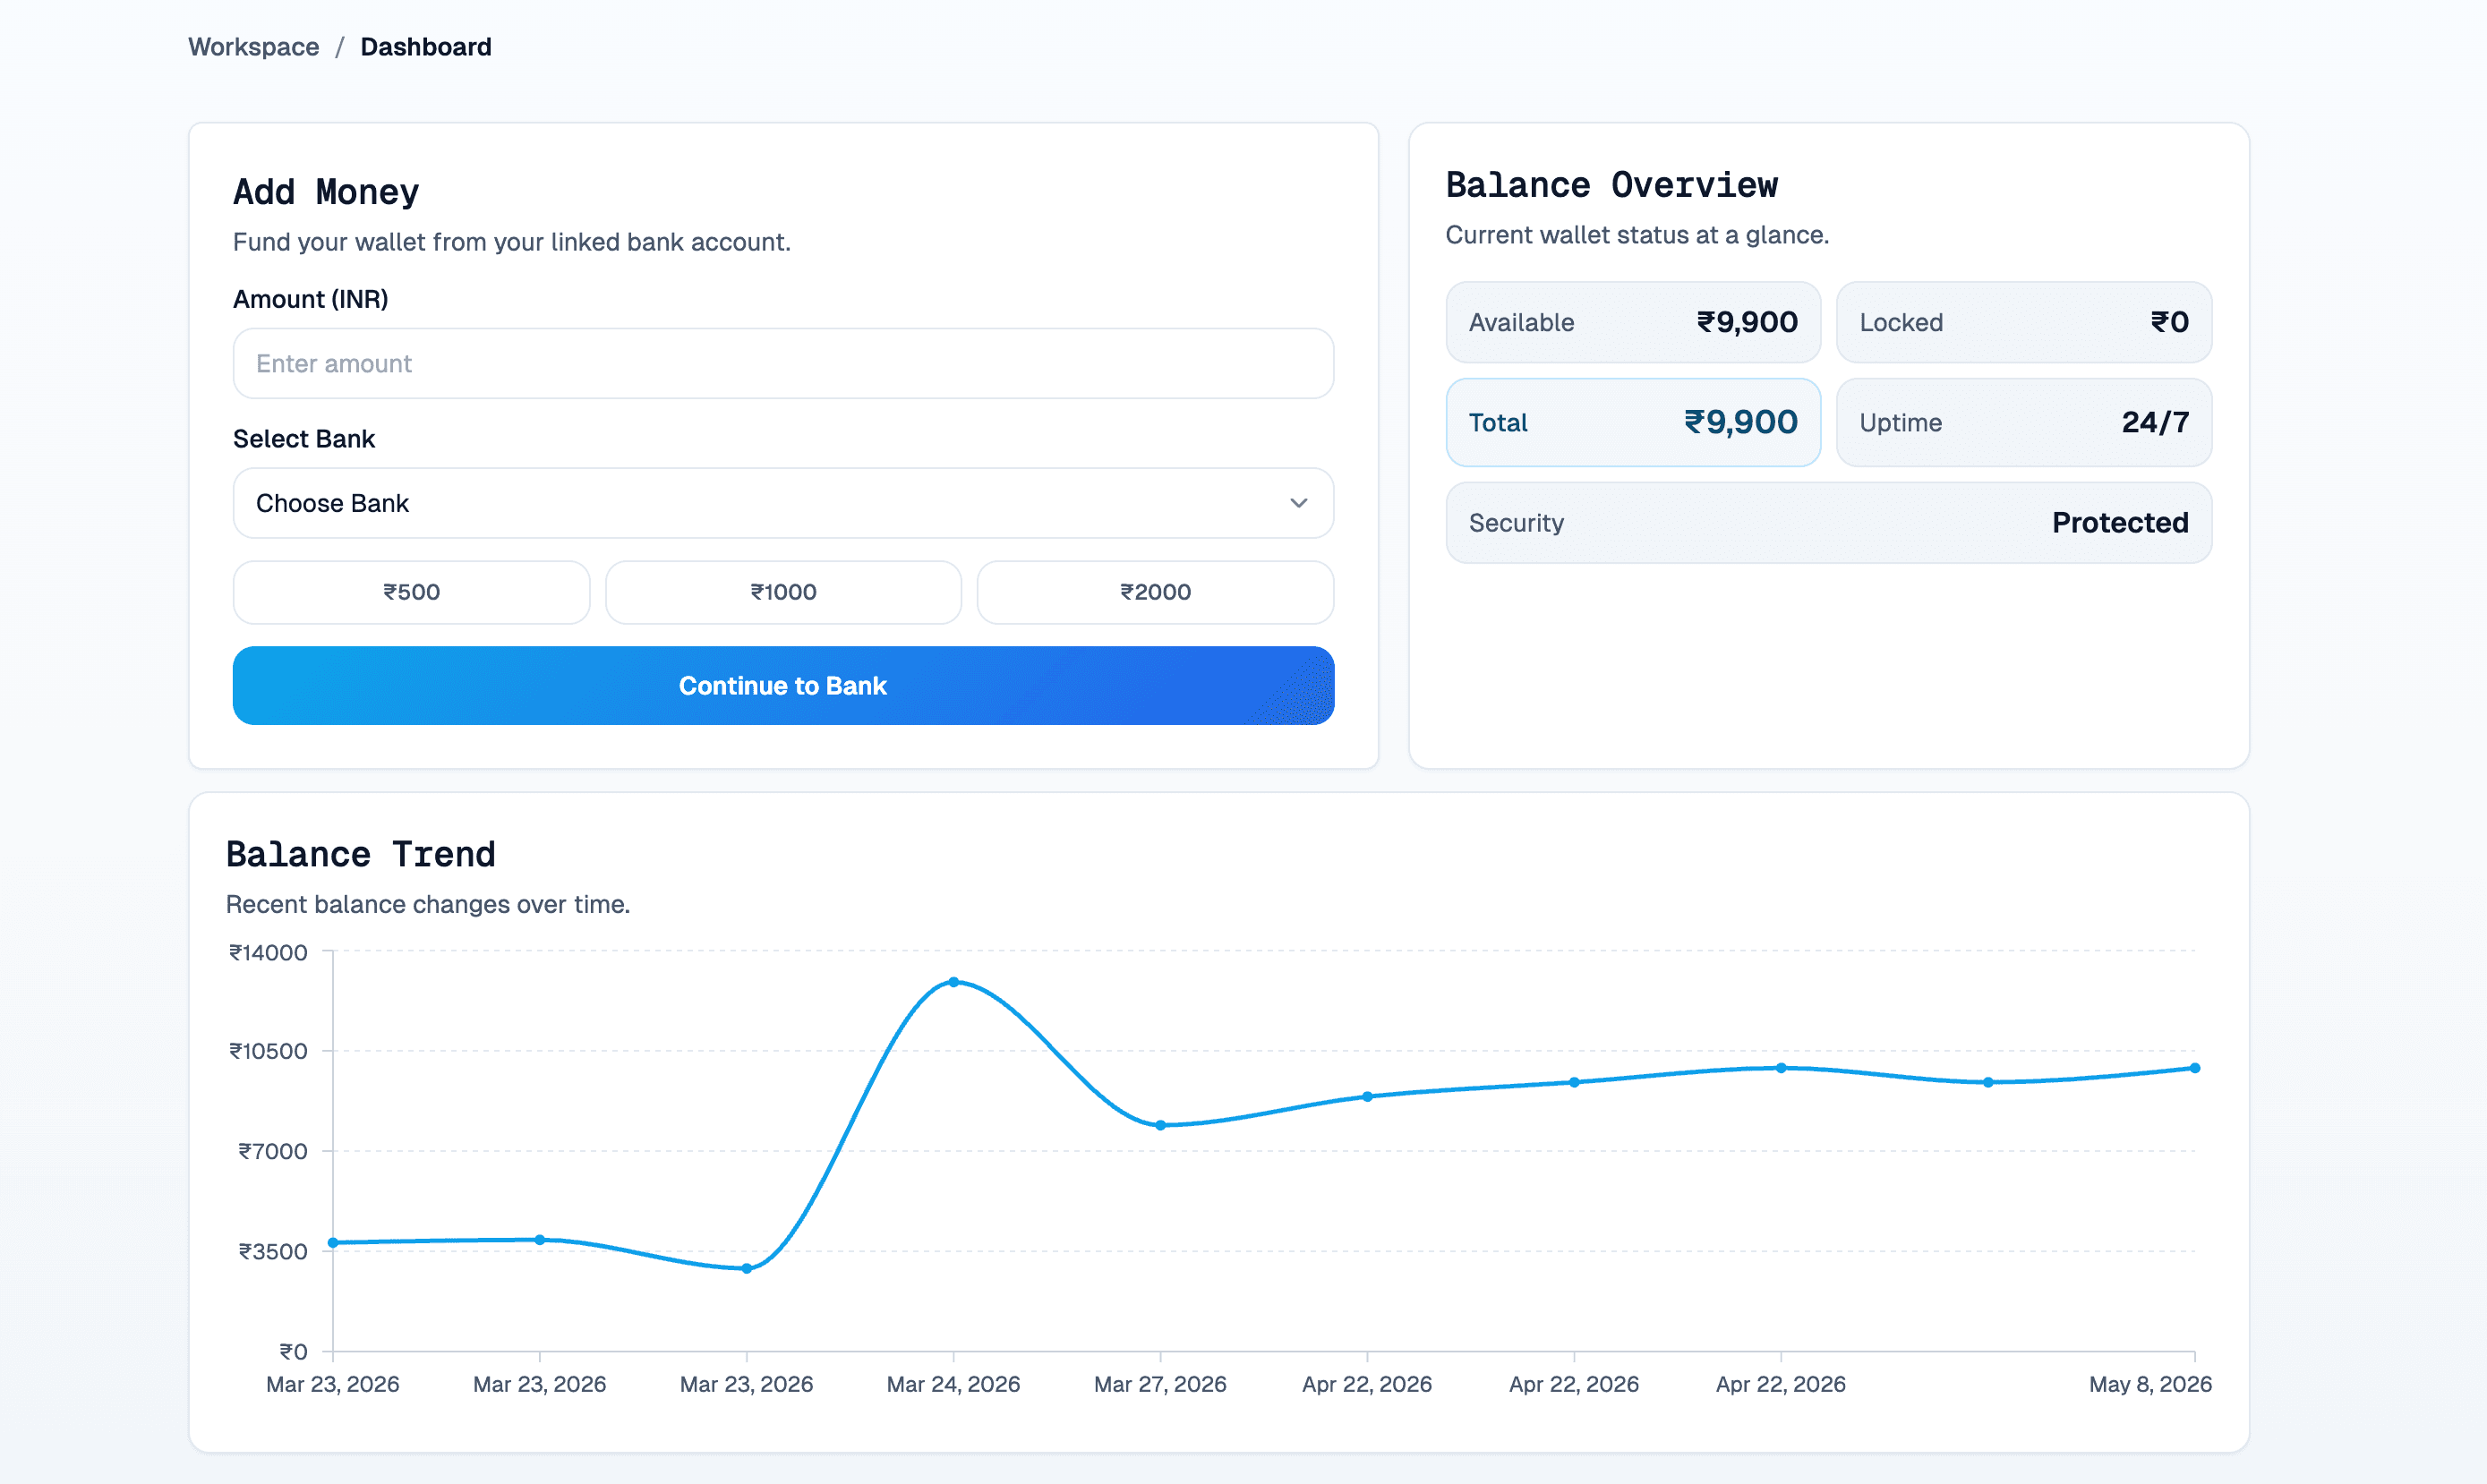The width and height of the screenshot is (2487, 1484).
Task: Click the peak data point above Mar 24, 2026
Action: [x=954, y=982]
